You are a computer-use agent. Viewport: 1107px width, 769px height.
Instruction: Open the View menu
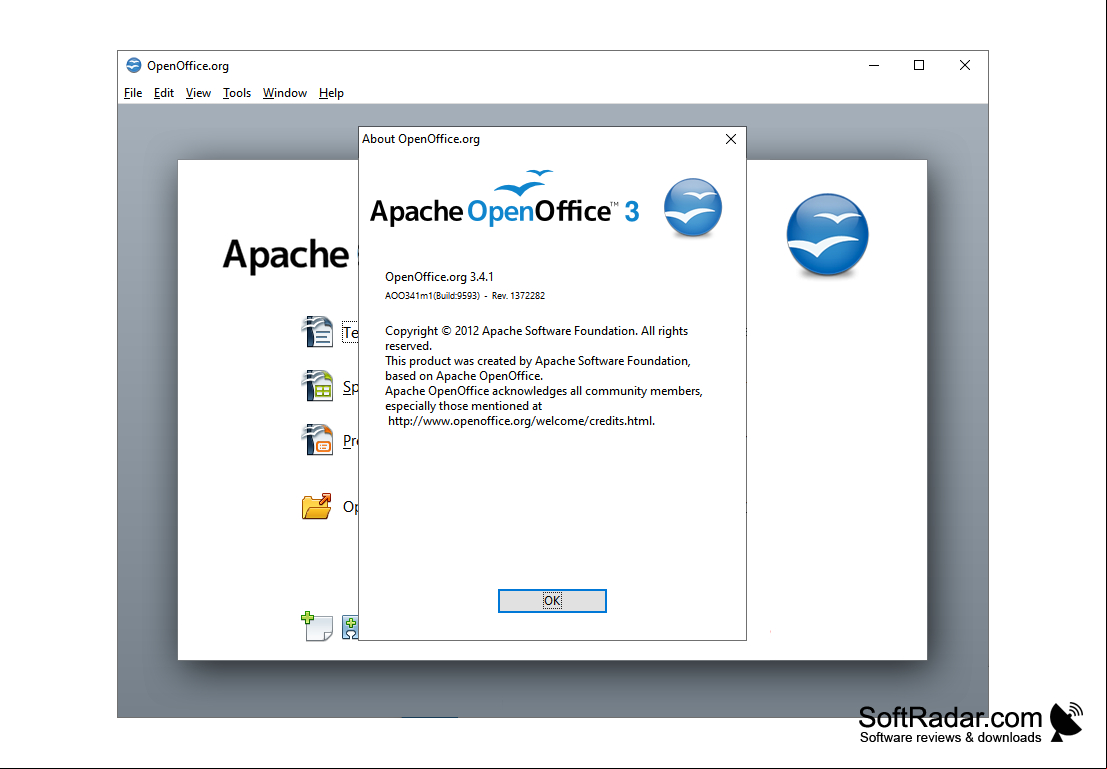click(x=198, y=93)
